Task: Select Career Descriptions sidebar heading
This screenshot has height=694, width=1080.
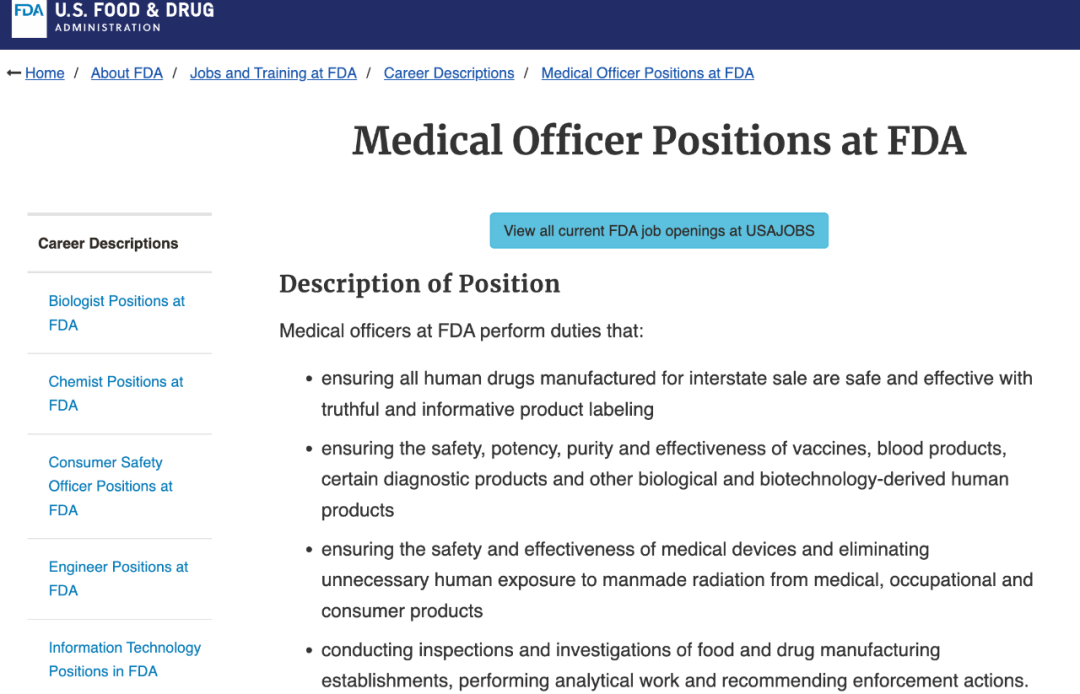Action: pyautogui.click(x=108, y=243)
